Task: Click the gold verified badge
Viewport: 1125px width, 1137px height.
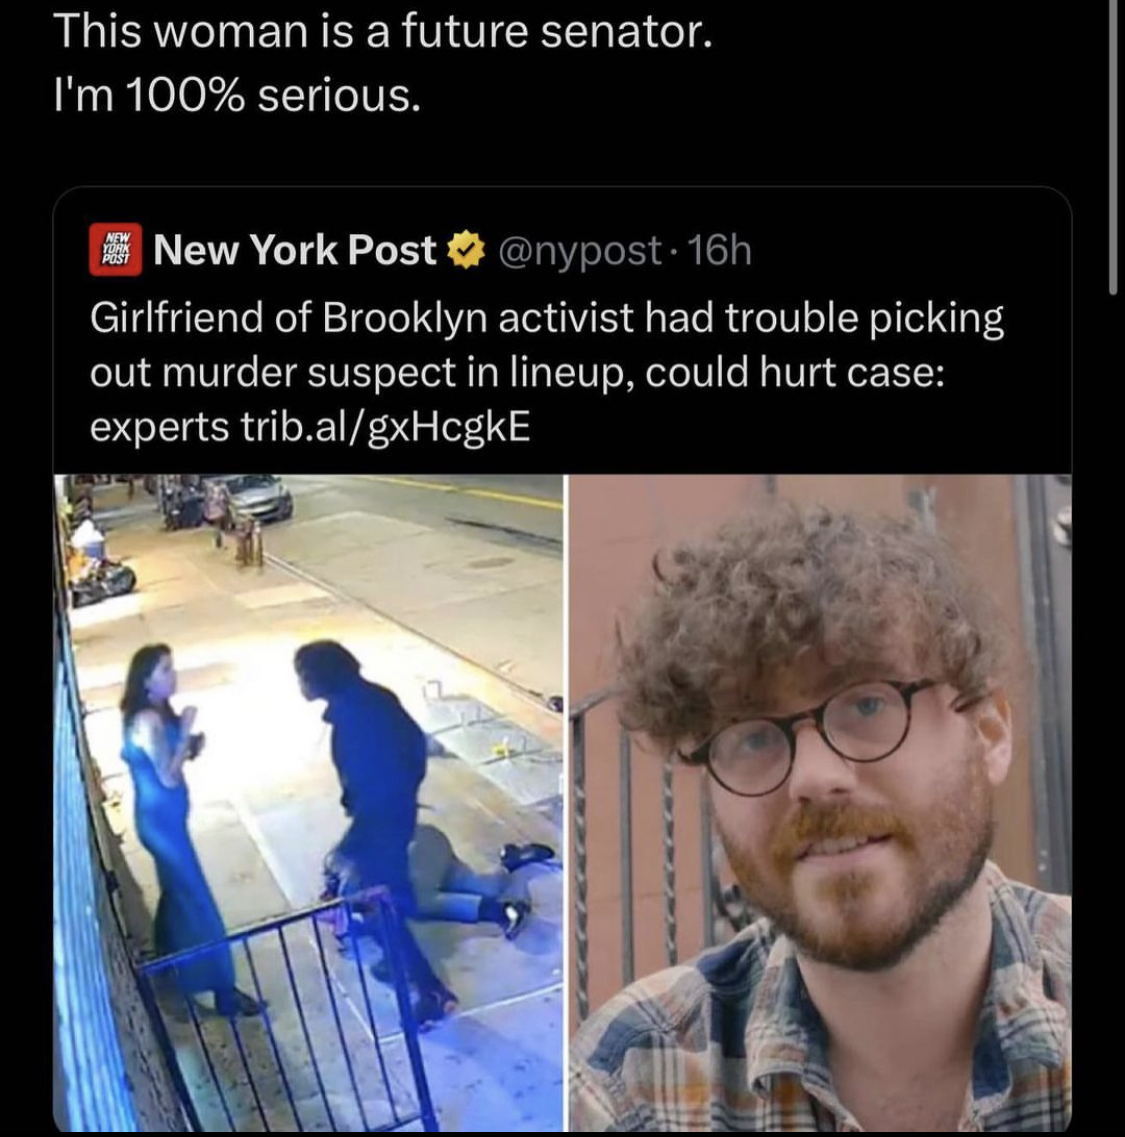Action: [466, 250]
